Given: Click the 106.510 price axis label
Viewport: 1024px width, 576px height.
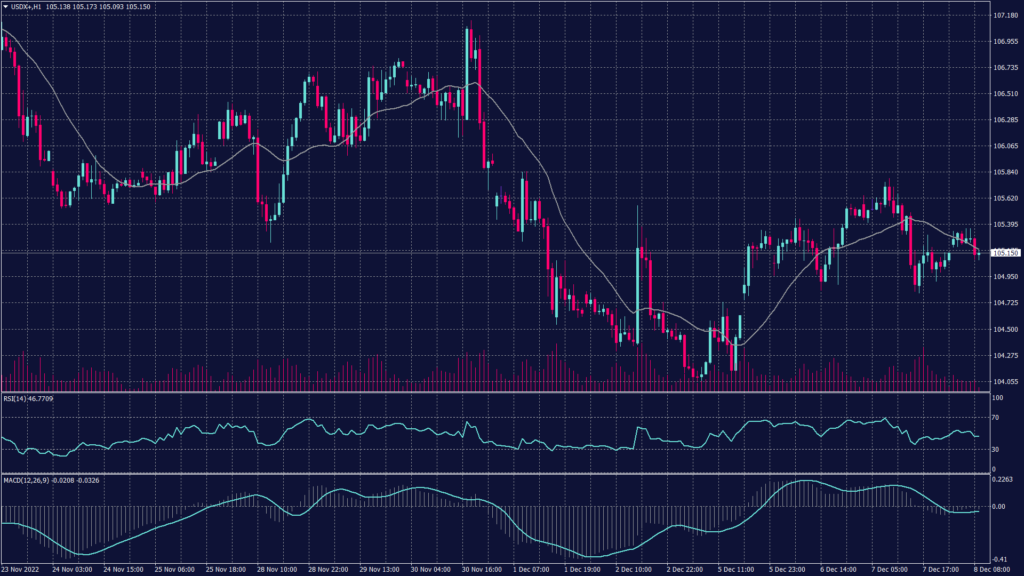Looking at the screenshot, I should (1005, 94).
